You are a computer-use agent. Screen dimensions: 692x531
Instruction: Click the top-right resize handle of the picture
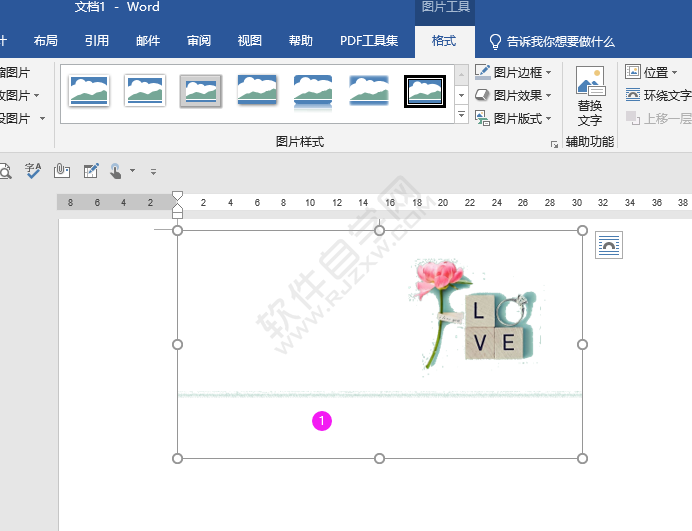point(582,230)
